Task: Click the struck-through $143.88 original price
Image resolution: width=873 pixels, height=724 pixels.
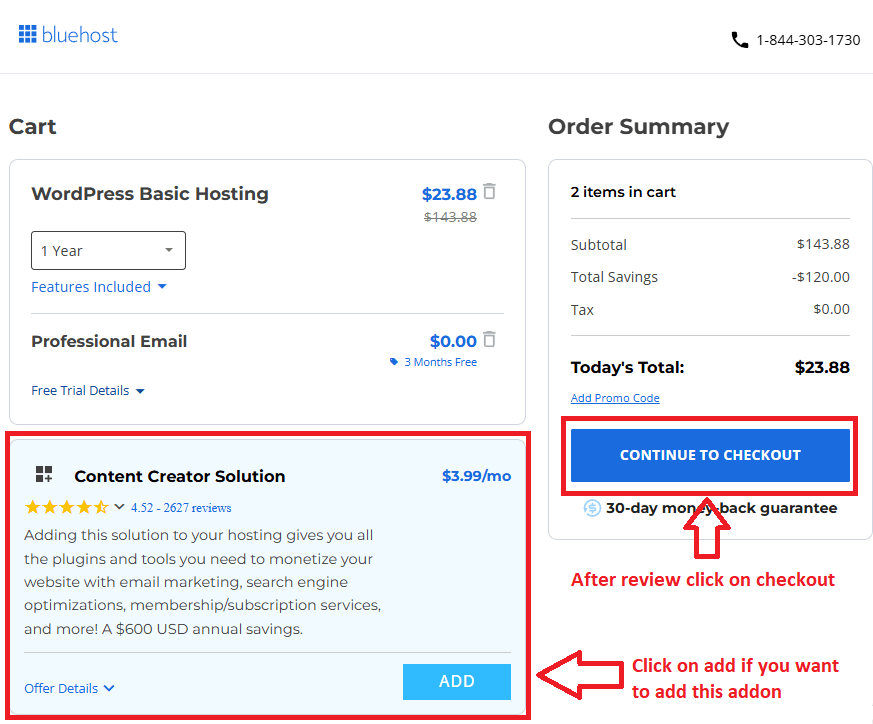Action: pyautogui.click(x=450, y=216)
